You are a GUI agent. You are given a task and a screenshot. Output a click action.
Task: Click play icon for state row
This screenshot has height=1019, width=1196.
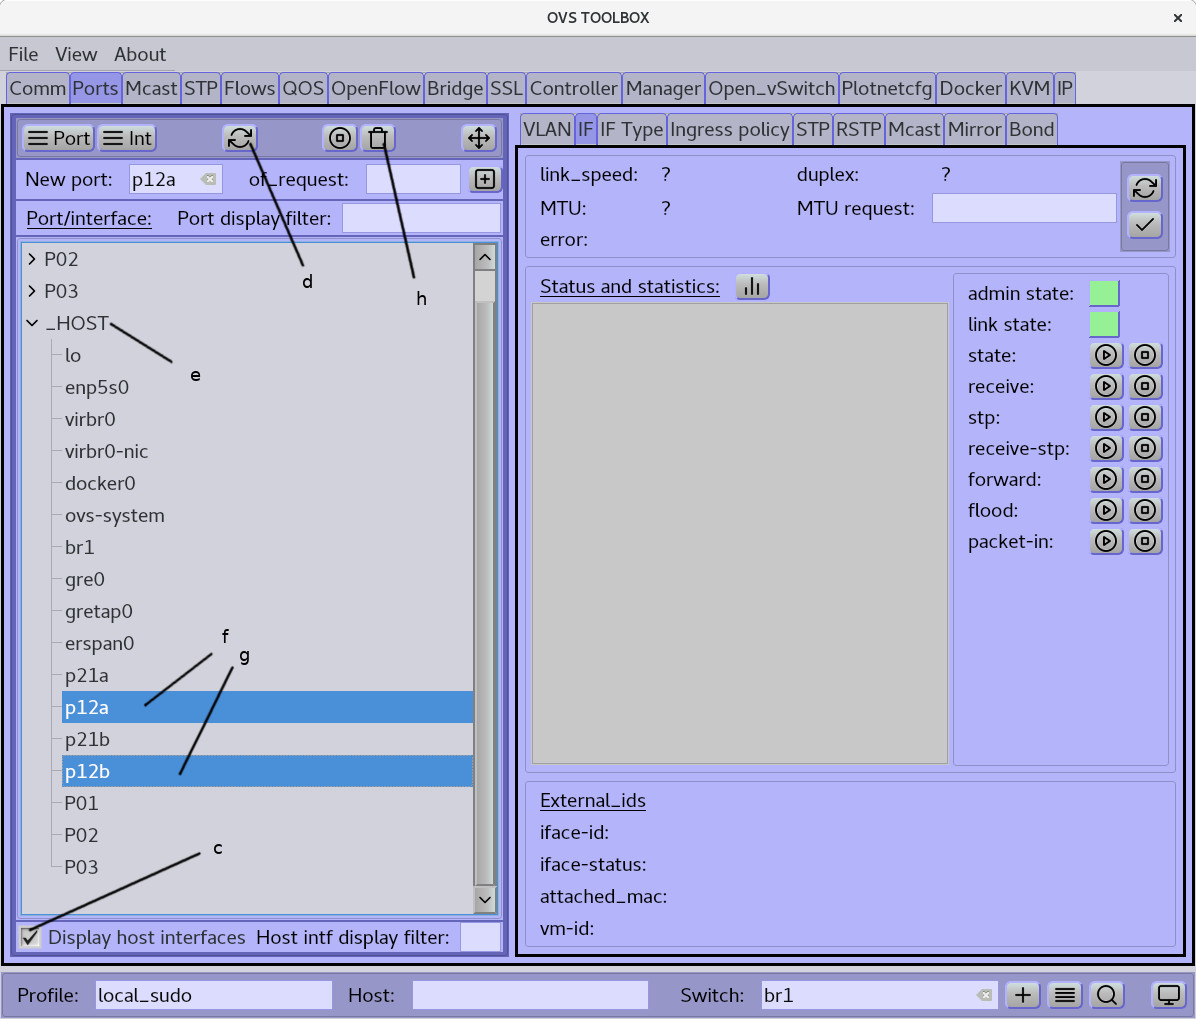[1106, 355]
